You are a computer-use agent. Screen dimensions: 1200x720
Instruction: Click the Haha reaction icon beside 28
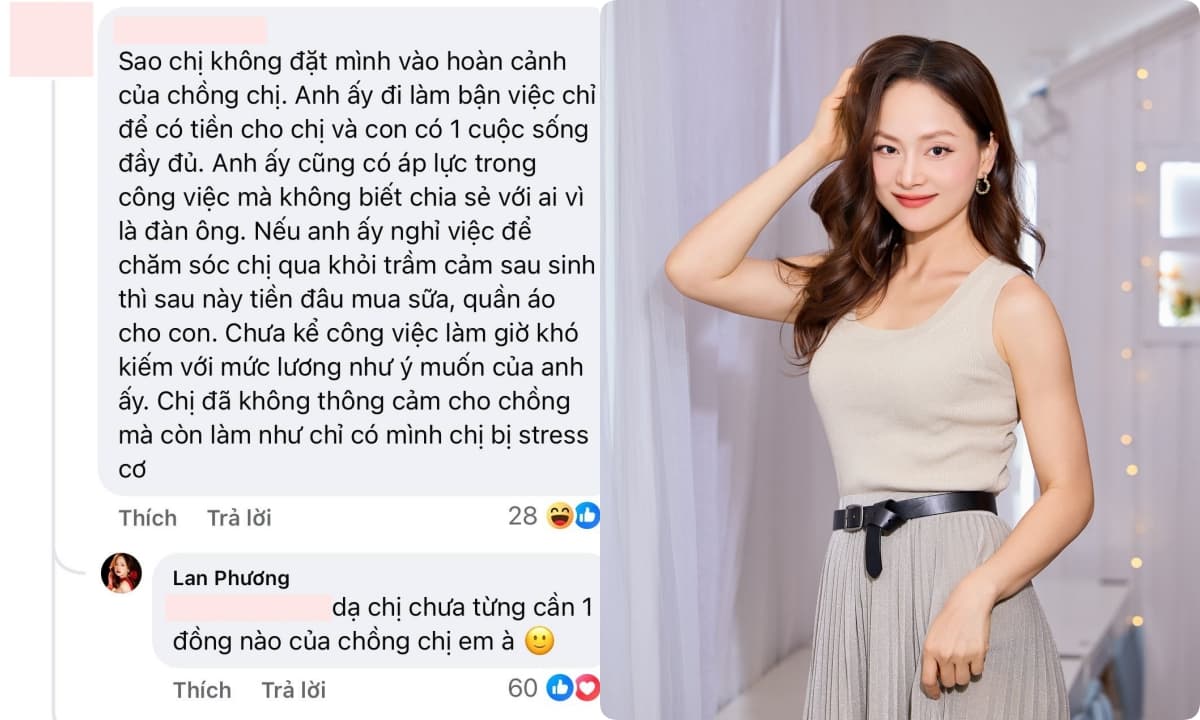558,516
